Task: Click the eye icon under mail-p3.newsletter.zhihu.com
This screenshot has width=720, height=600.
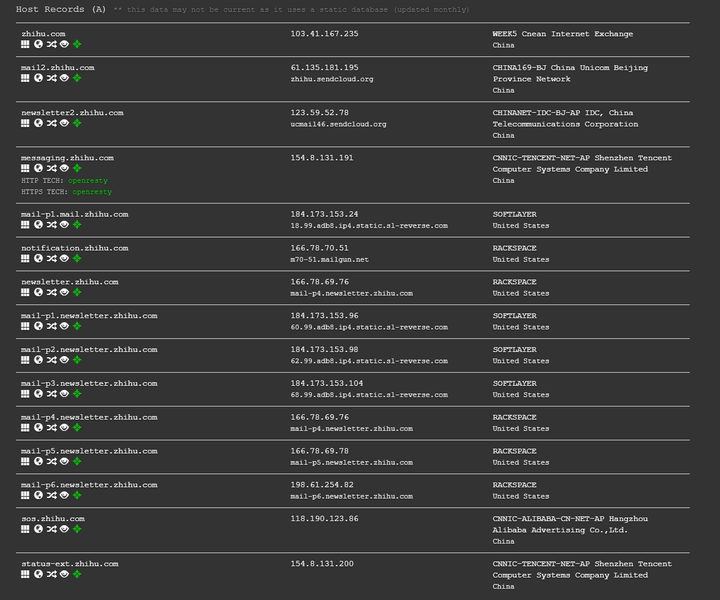Action: point(64,393)
